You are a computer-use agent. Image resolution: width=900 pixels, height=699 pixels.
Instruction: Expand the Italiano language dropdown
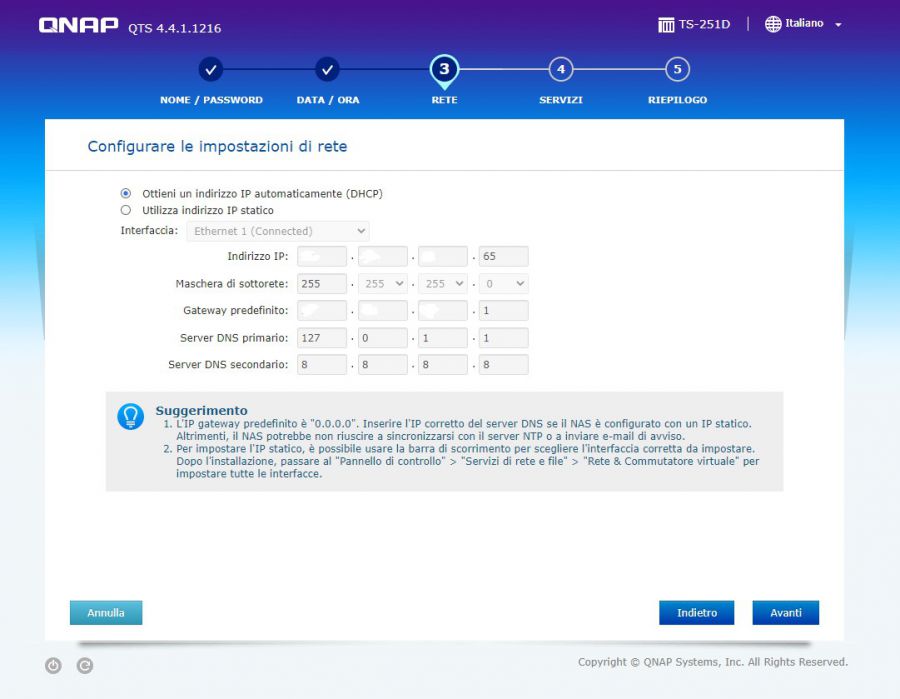pos(838,25)
